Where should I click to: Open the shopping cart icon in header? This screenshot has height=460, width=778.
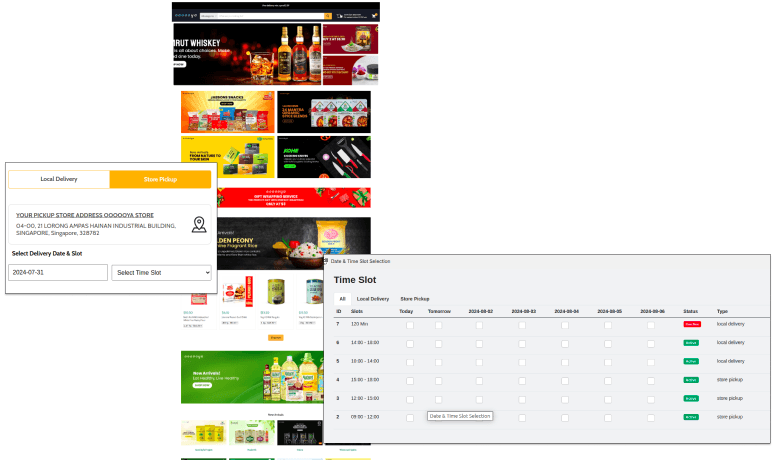coord(375,16)
